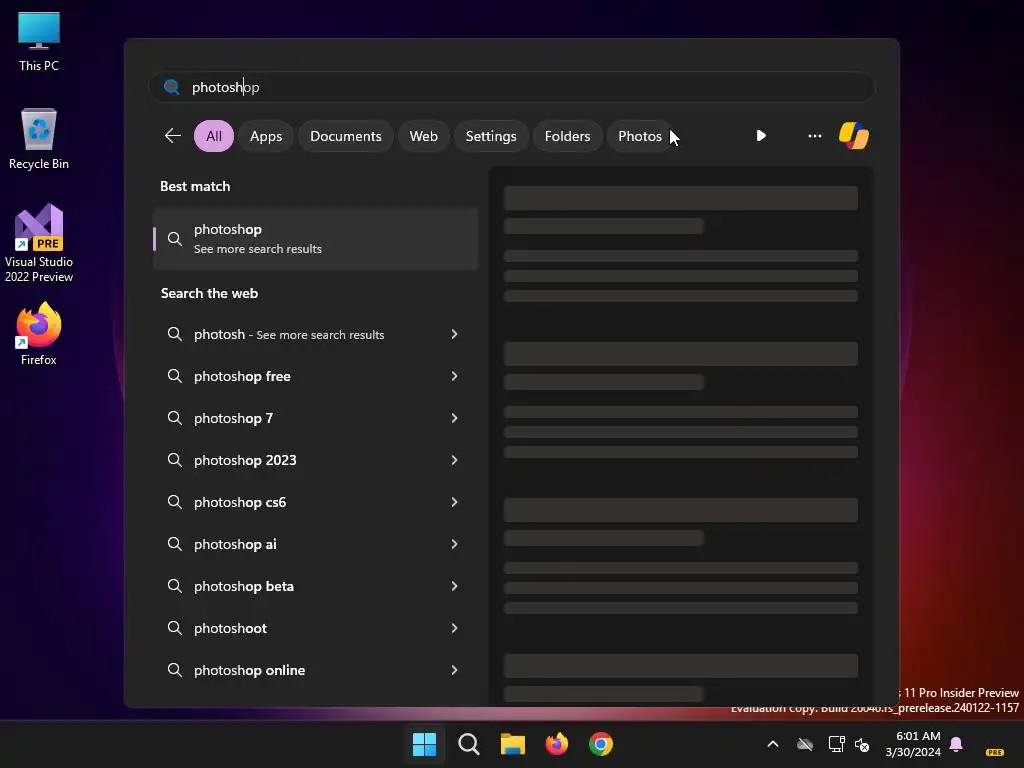
Task: Open Google Chrome from the taskbar
Action: point(601,744)
